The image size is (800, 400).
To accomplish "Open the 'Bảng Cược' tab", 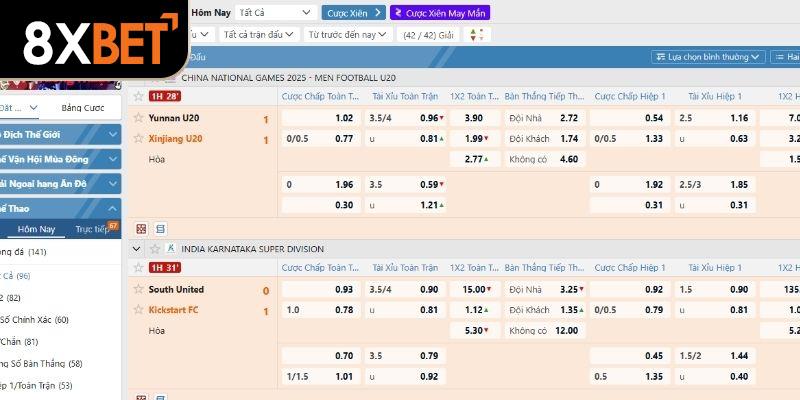I will point(82,107).
